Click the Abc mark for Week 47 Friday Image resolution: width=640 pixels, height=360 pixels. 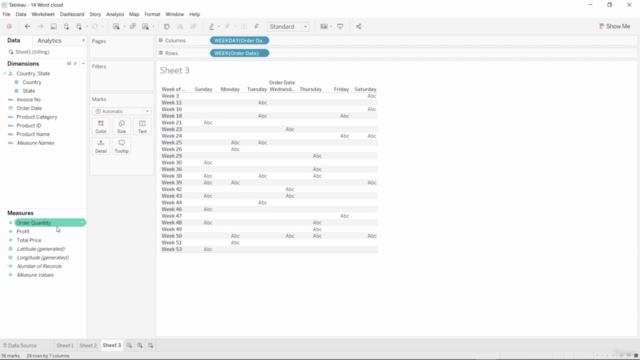344,216
